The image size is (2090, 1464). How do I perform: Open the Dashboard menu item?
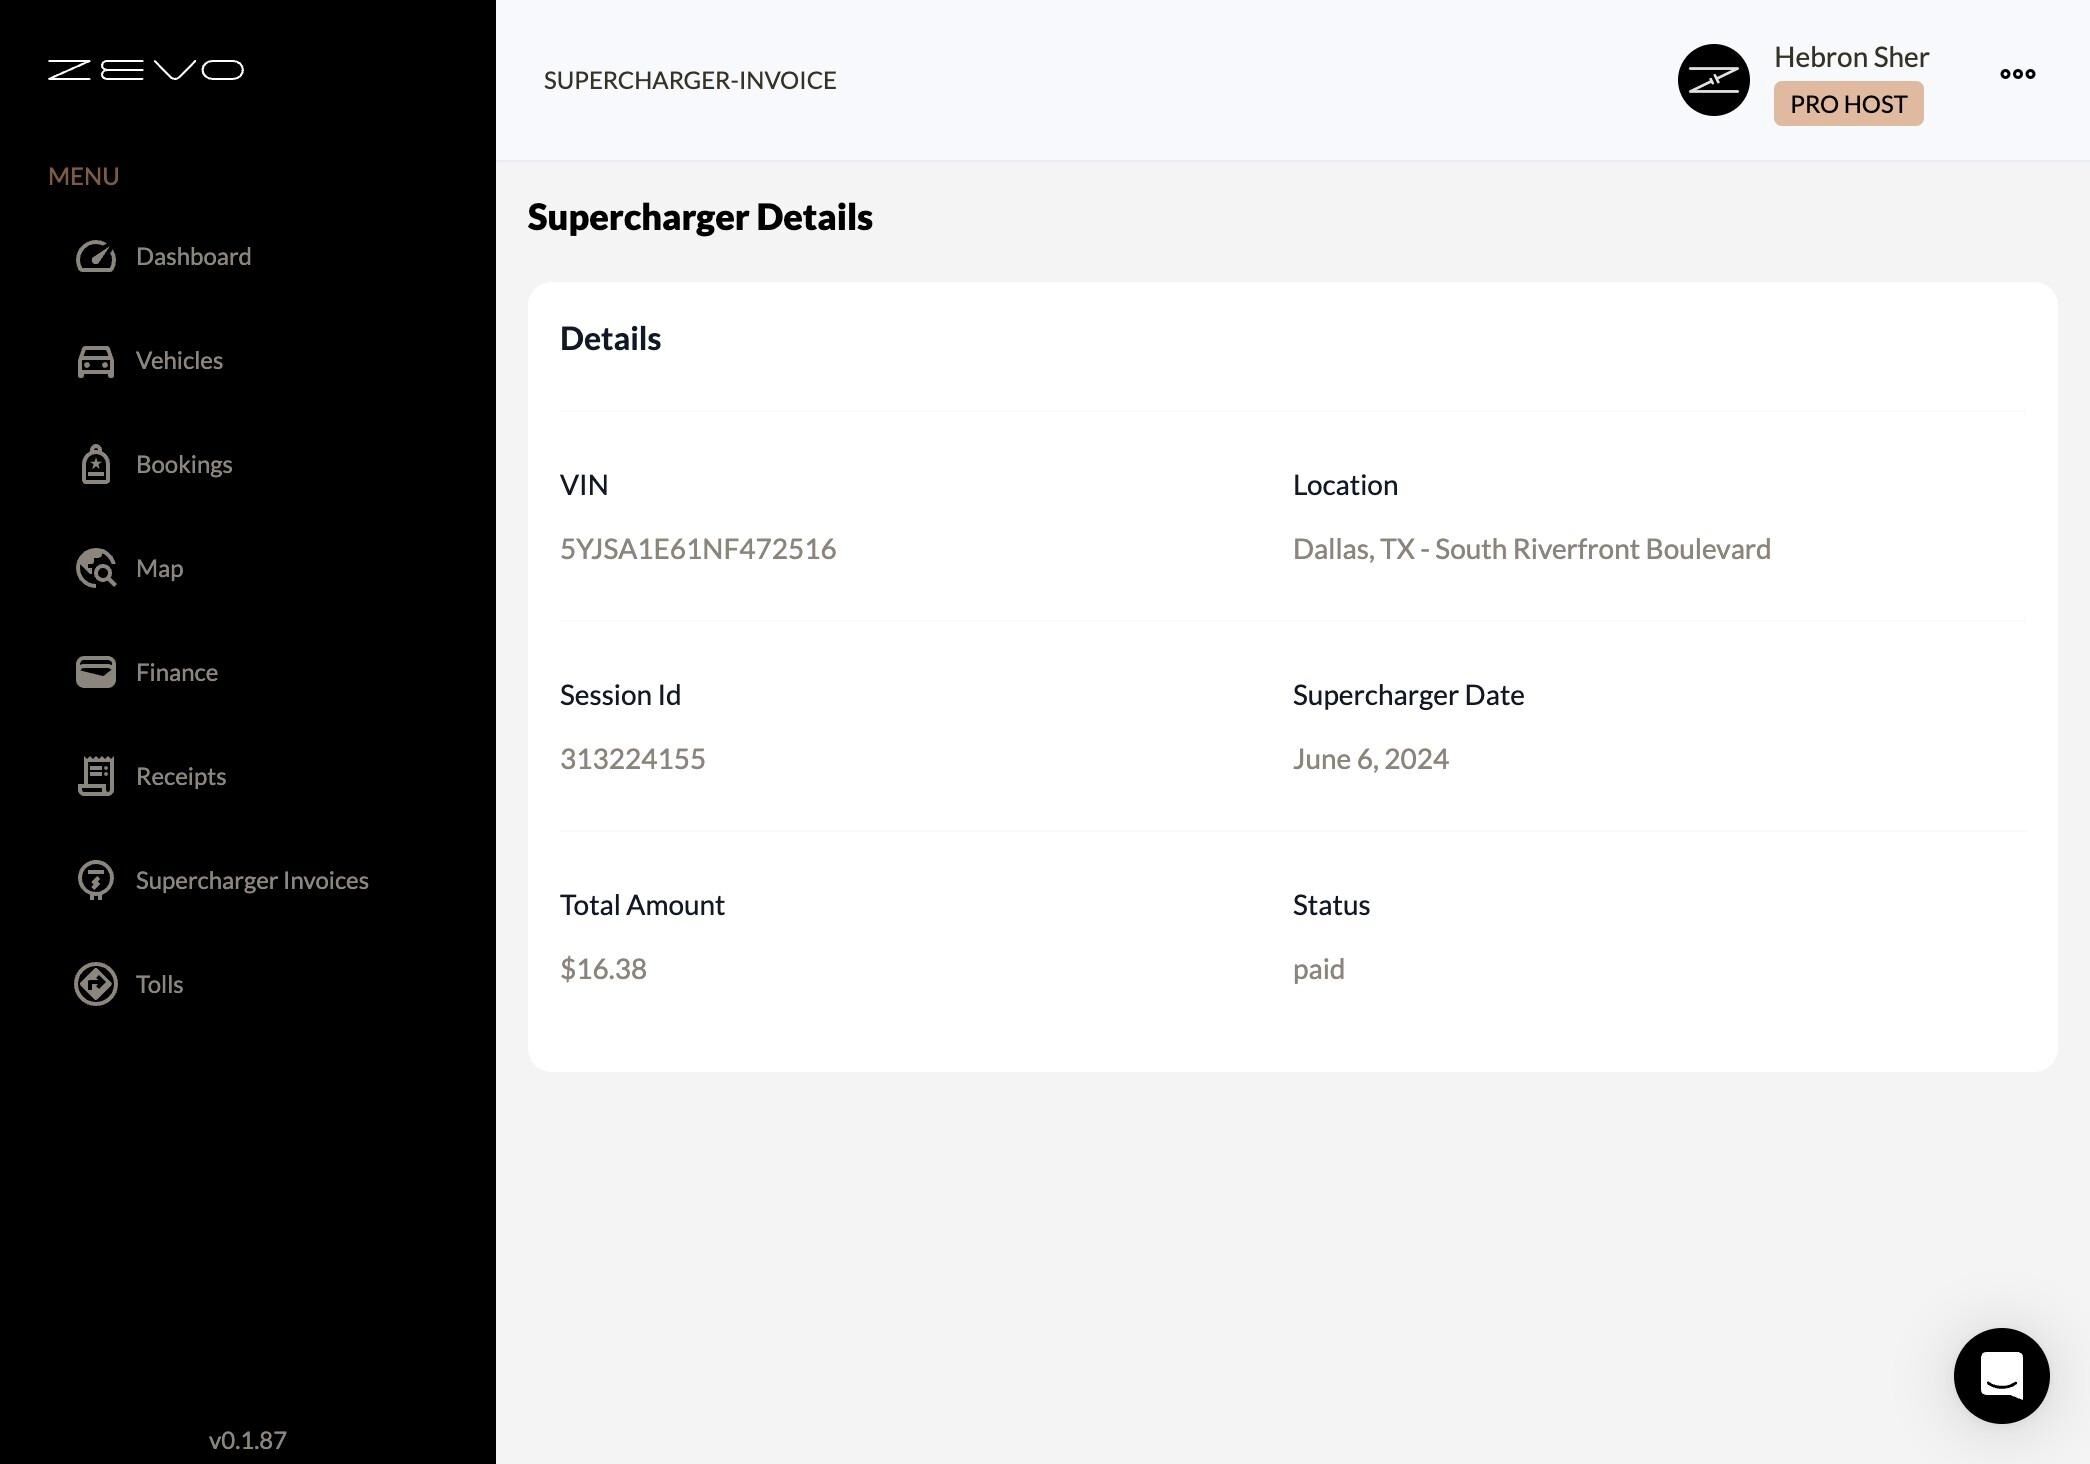coord(193,257)
